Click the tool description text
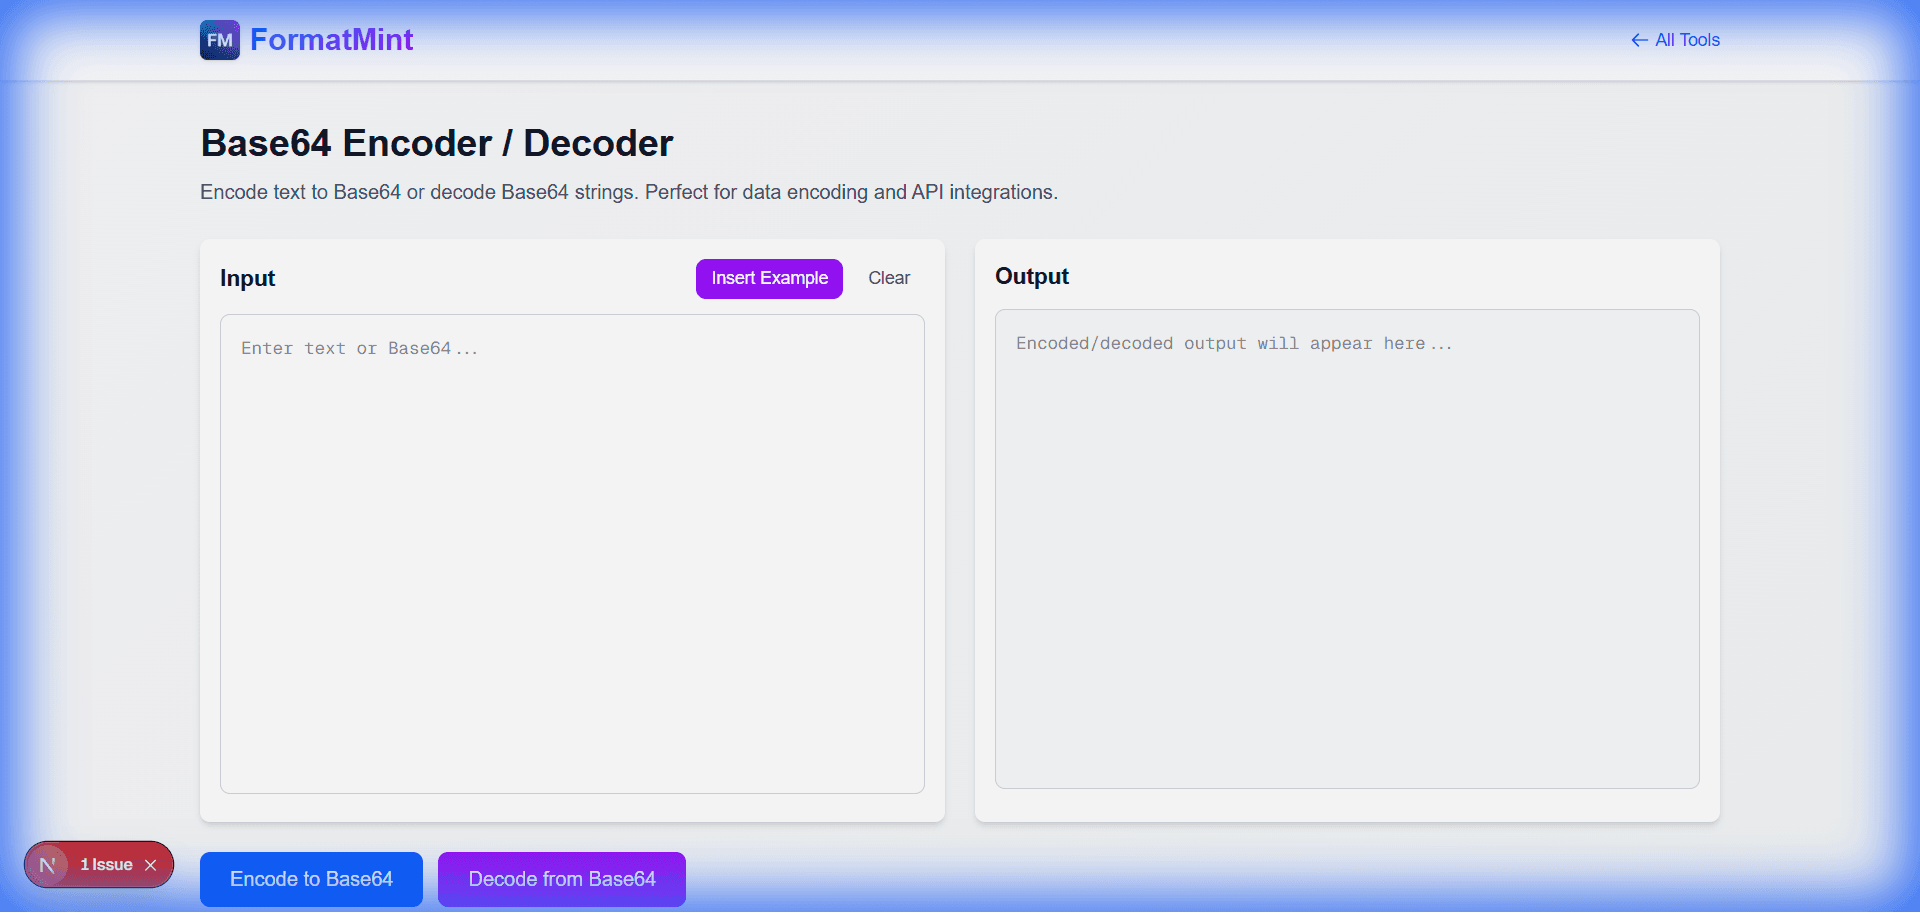Image resolution: width=1920 pixels, height=913 pixels. click(x=628, y=192)
